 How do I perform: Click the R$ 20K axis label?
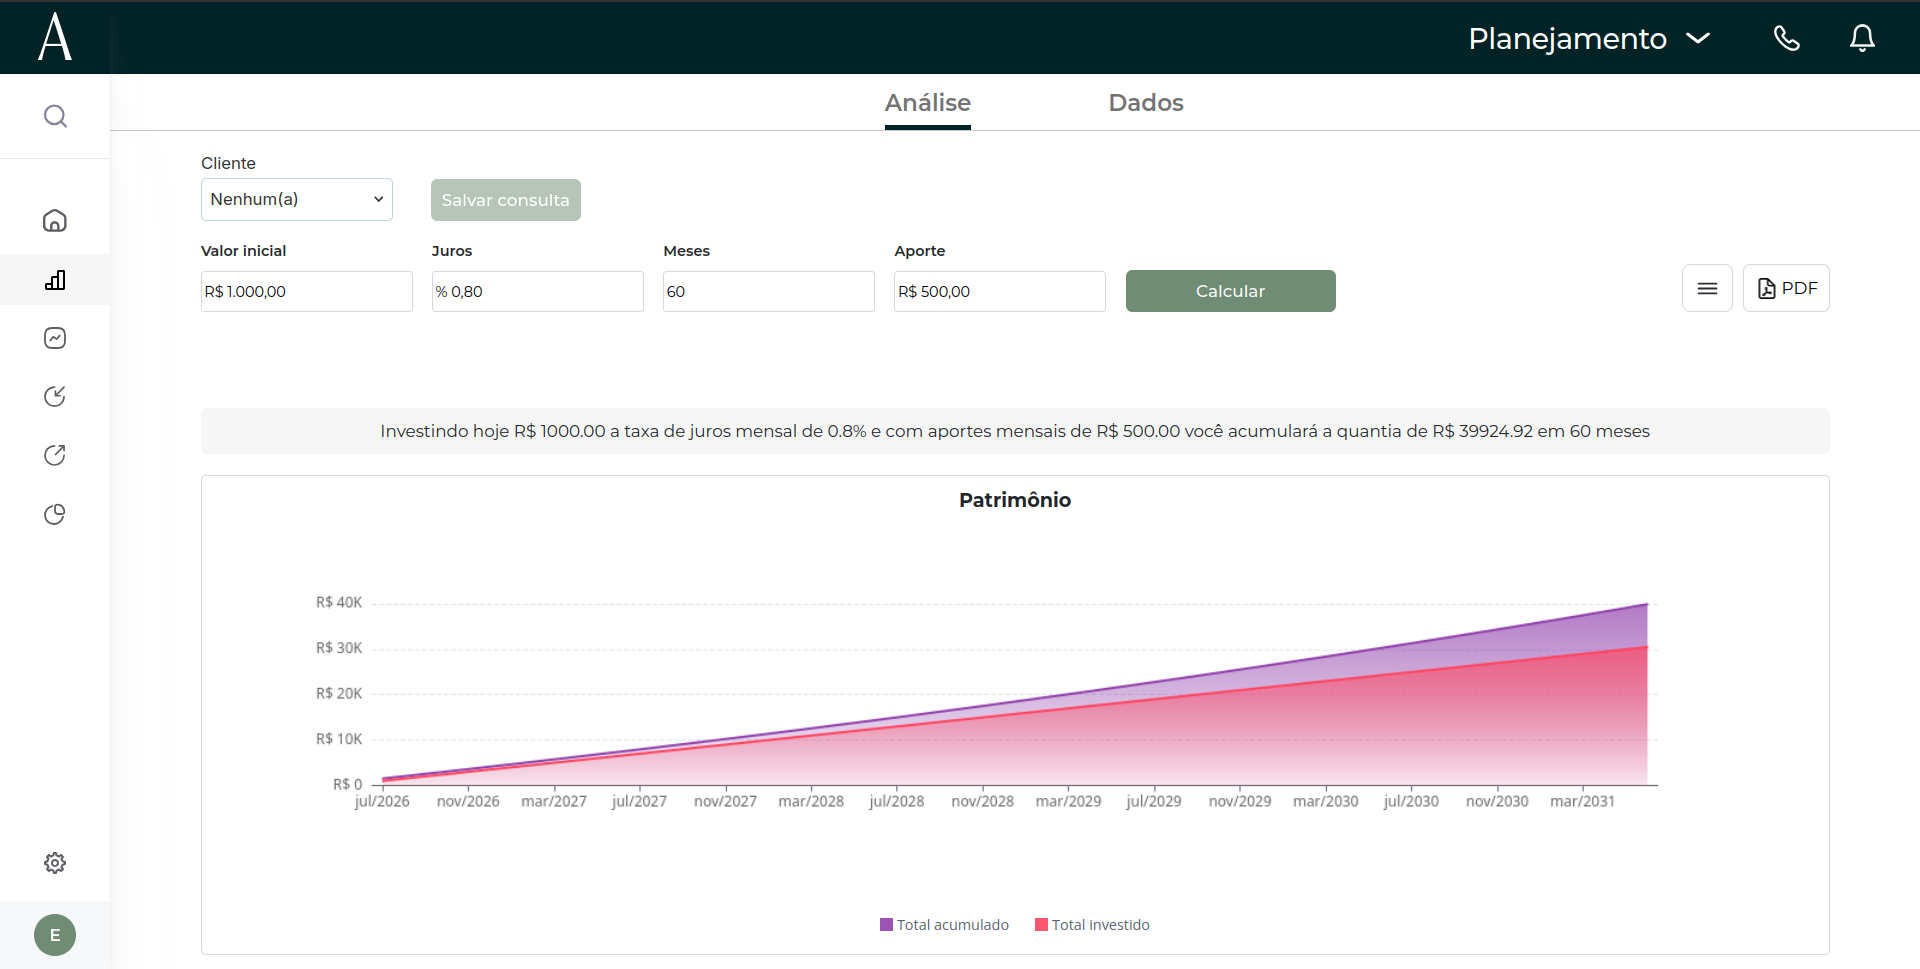click(339, 693)
